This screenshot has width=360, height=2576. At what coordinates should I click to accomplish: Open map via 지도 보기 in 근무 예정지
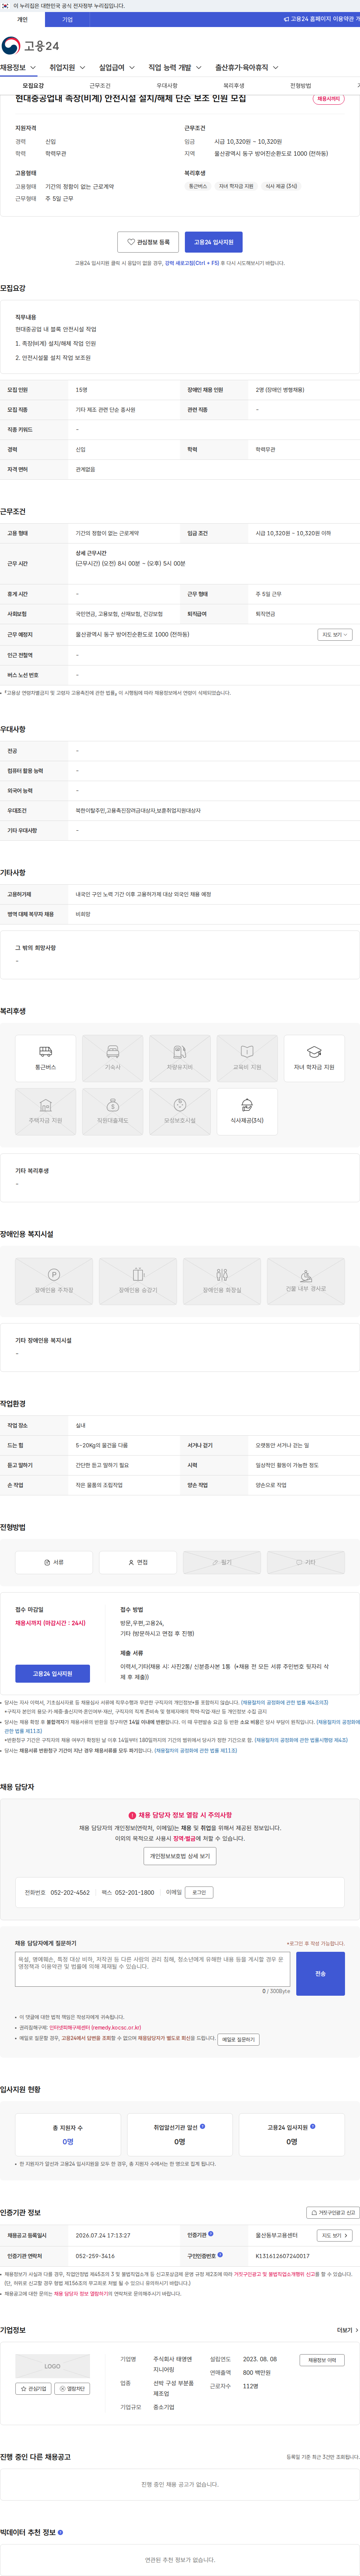334,635
